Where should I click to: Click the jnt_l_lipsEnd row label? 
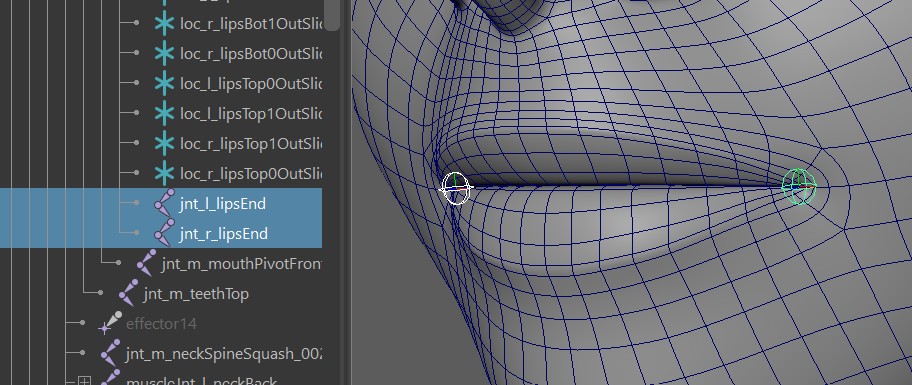[x=223, y=204]
